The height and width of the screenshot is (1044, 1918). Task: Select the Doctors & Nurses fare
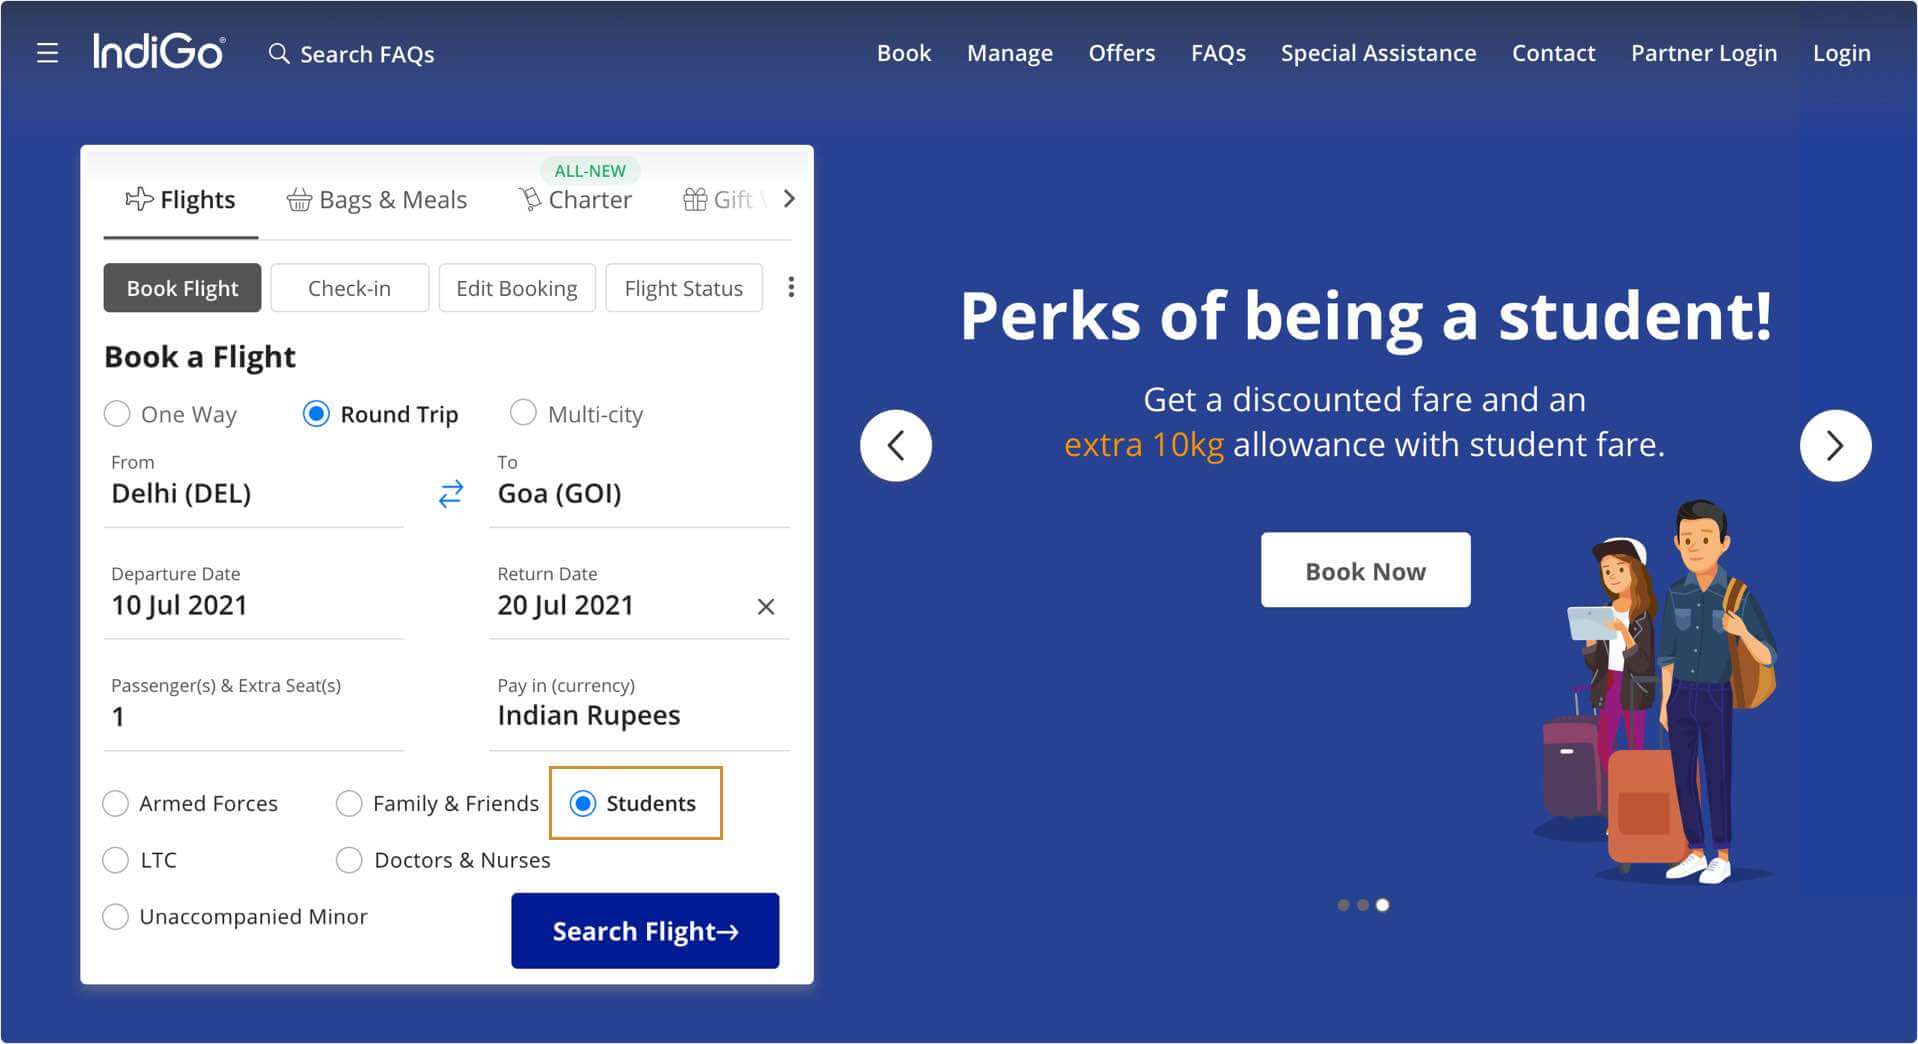point(349,860)
